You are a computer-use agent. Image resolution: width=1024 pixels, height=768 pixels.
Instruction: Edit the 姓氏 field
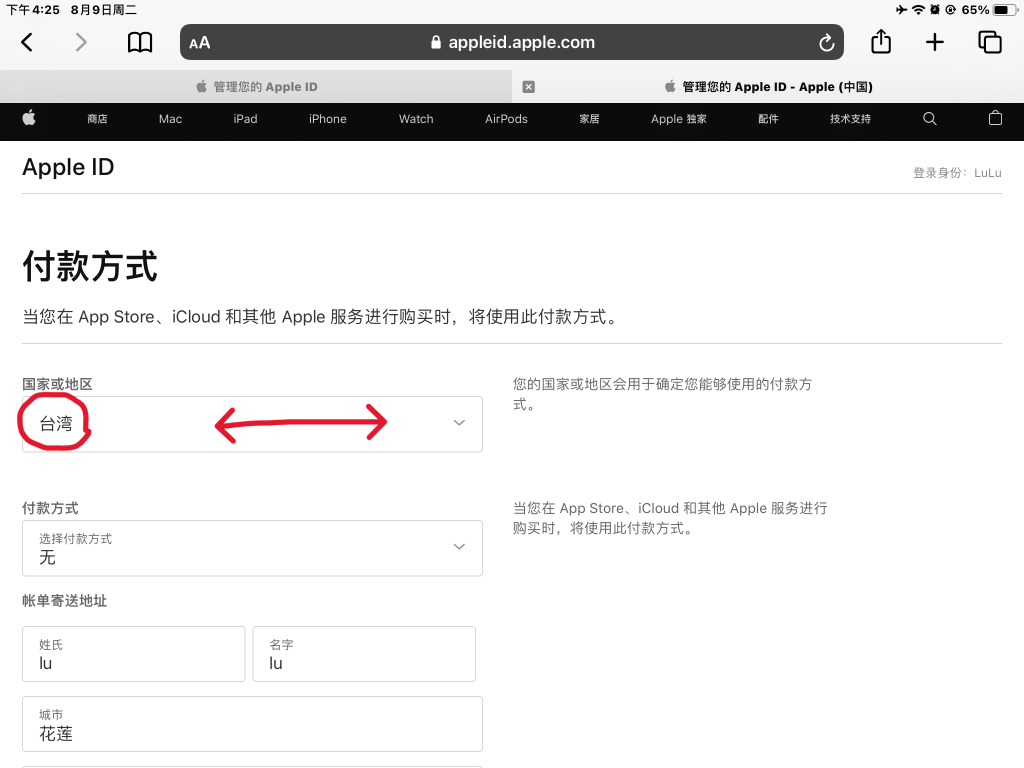pos(133,654)
